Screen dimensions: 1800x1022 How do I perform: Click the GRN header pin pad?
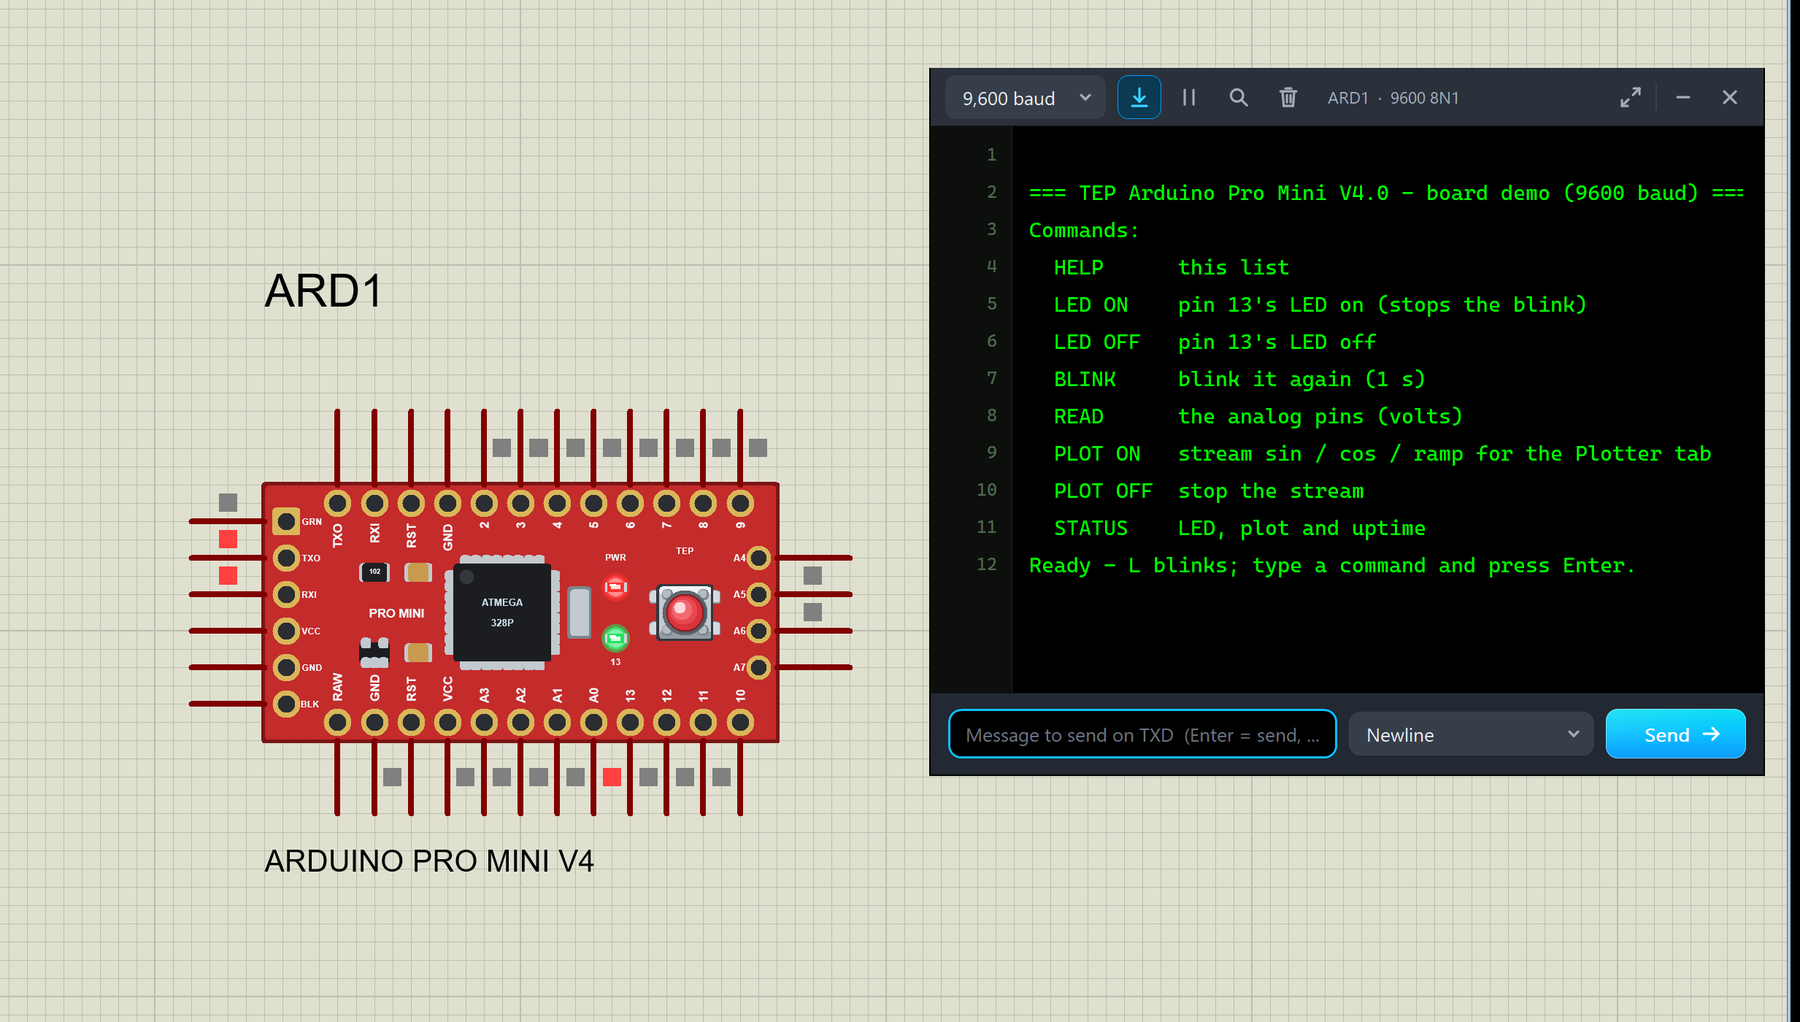[286, 521]
